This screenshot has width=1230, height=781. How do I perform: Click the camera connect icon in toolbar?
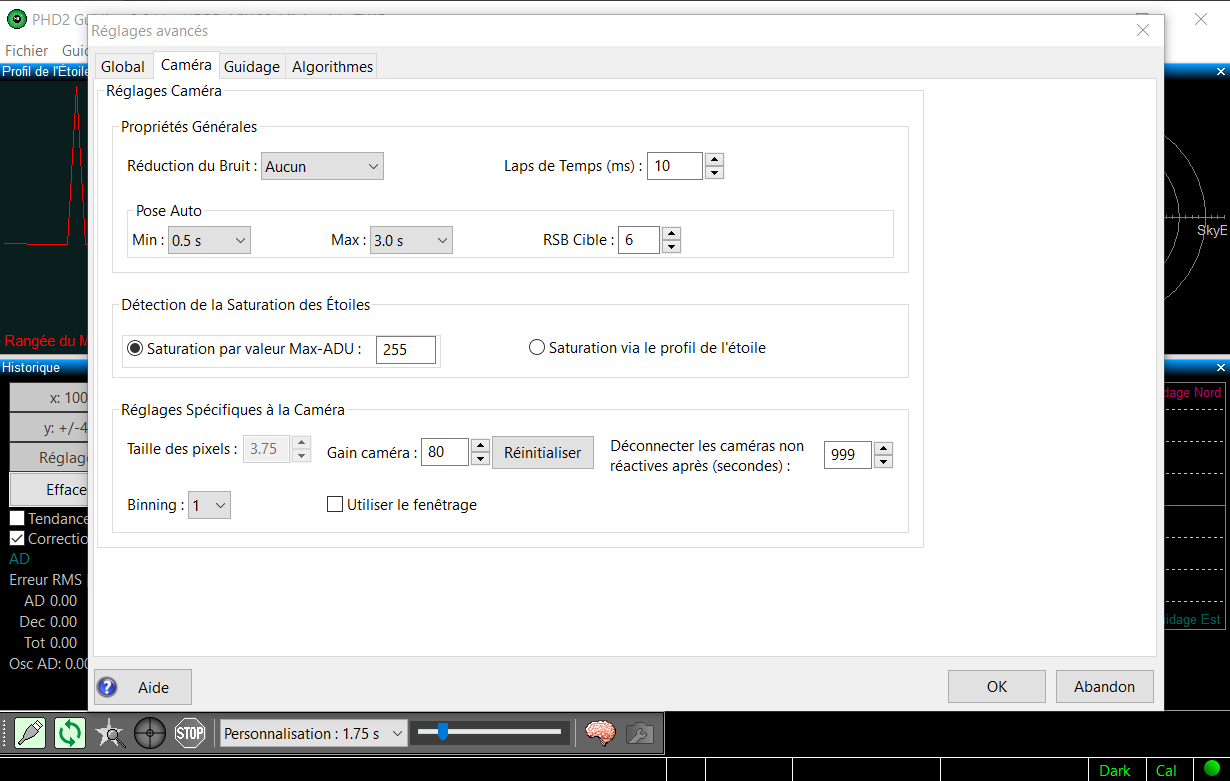tap(30, 733)
